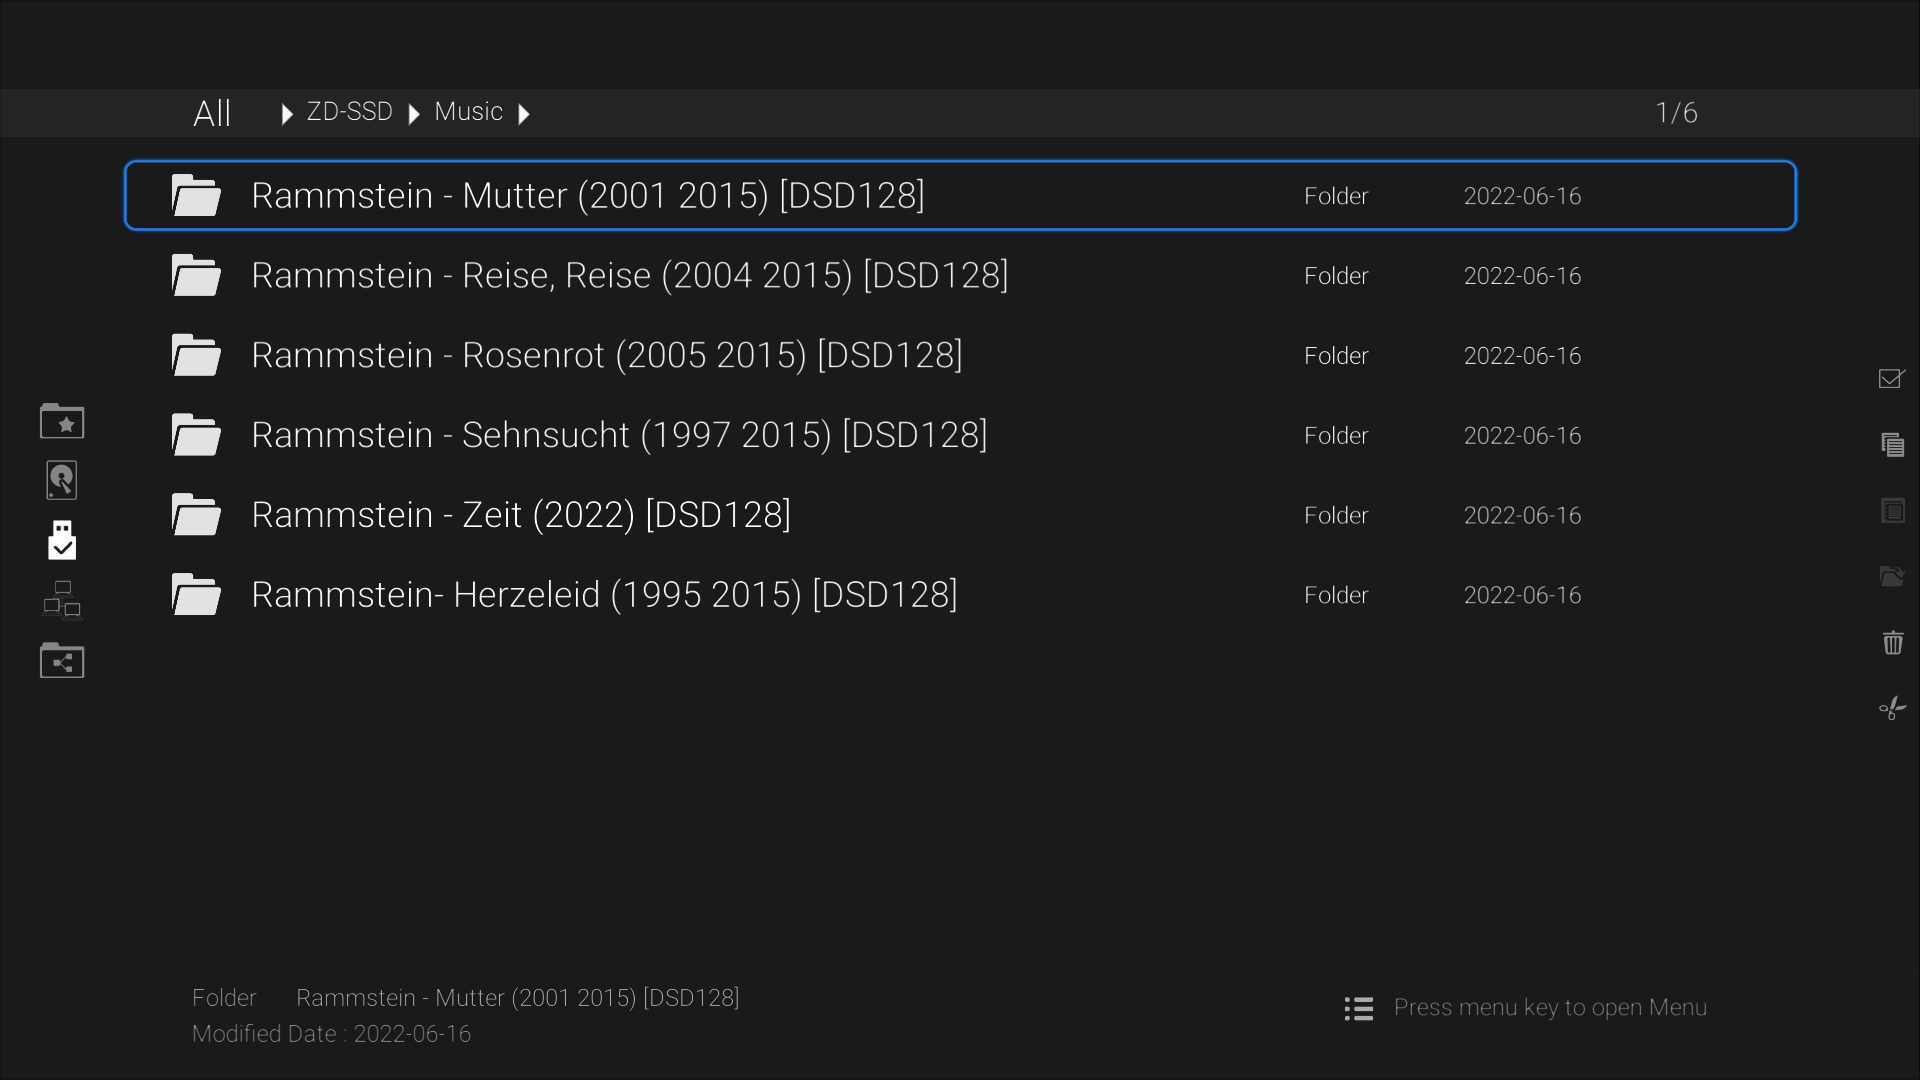The height and width of the screenshot is (1080, 1920).
Task: Click the Modified Date : 2022-06-16 status text
Action: [x=331, y=1034]
